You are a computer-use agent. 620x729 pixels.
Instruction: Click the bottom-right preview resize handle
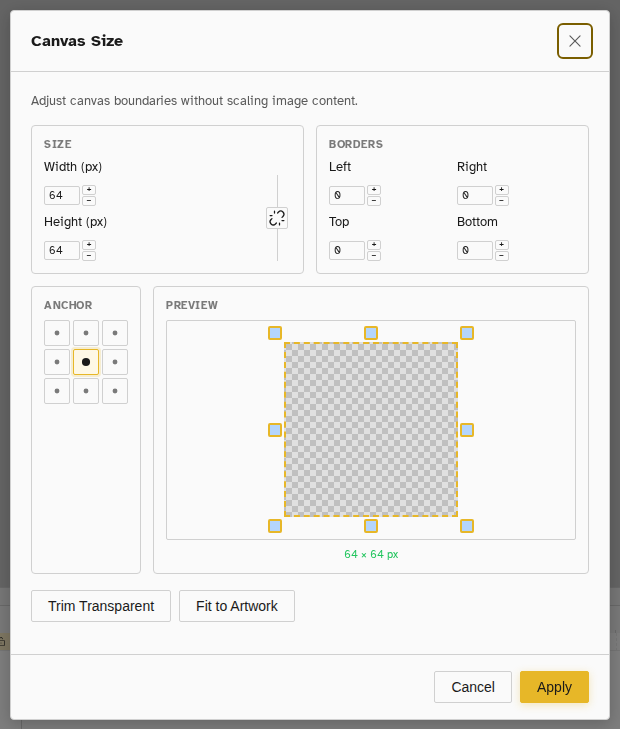467,526
